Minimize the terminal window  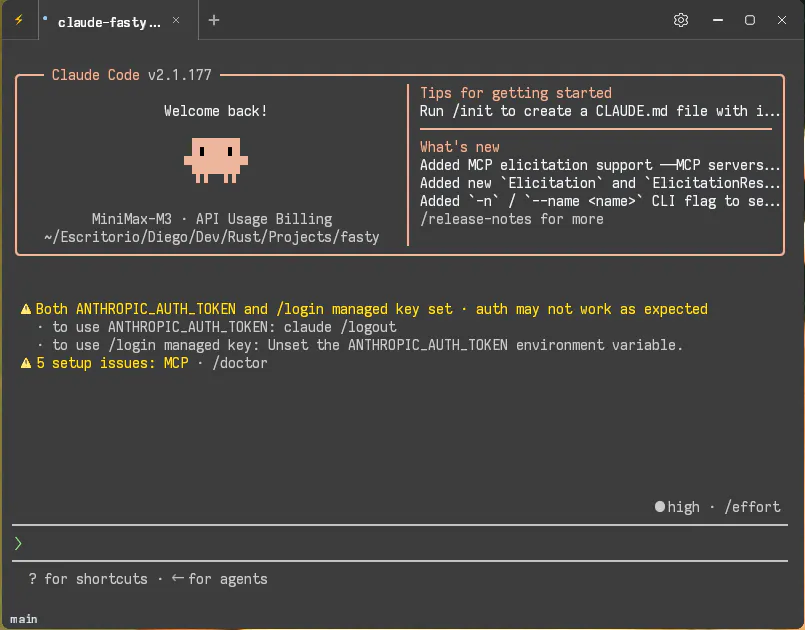coord(718,20)
